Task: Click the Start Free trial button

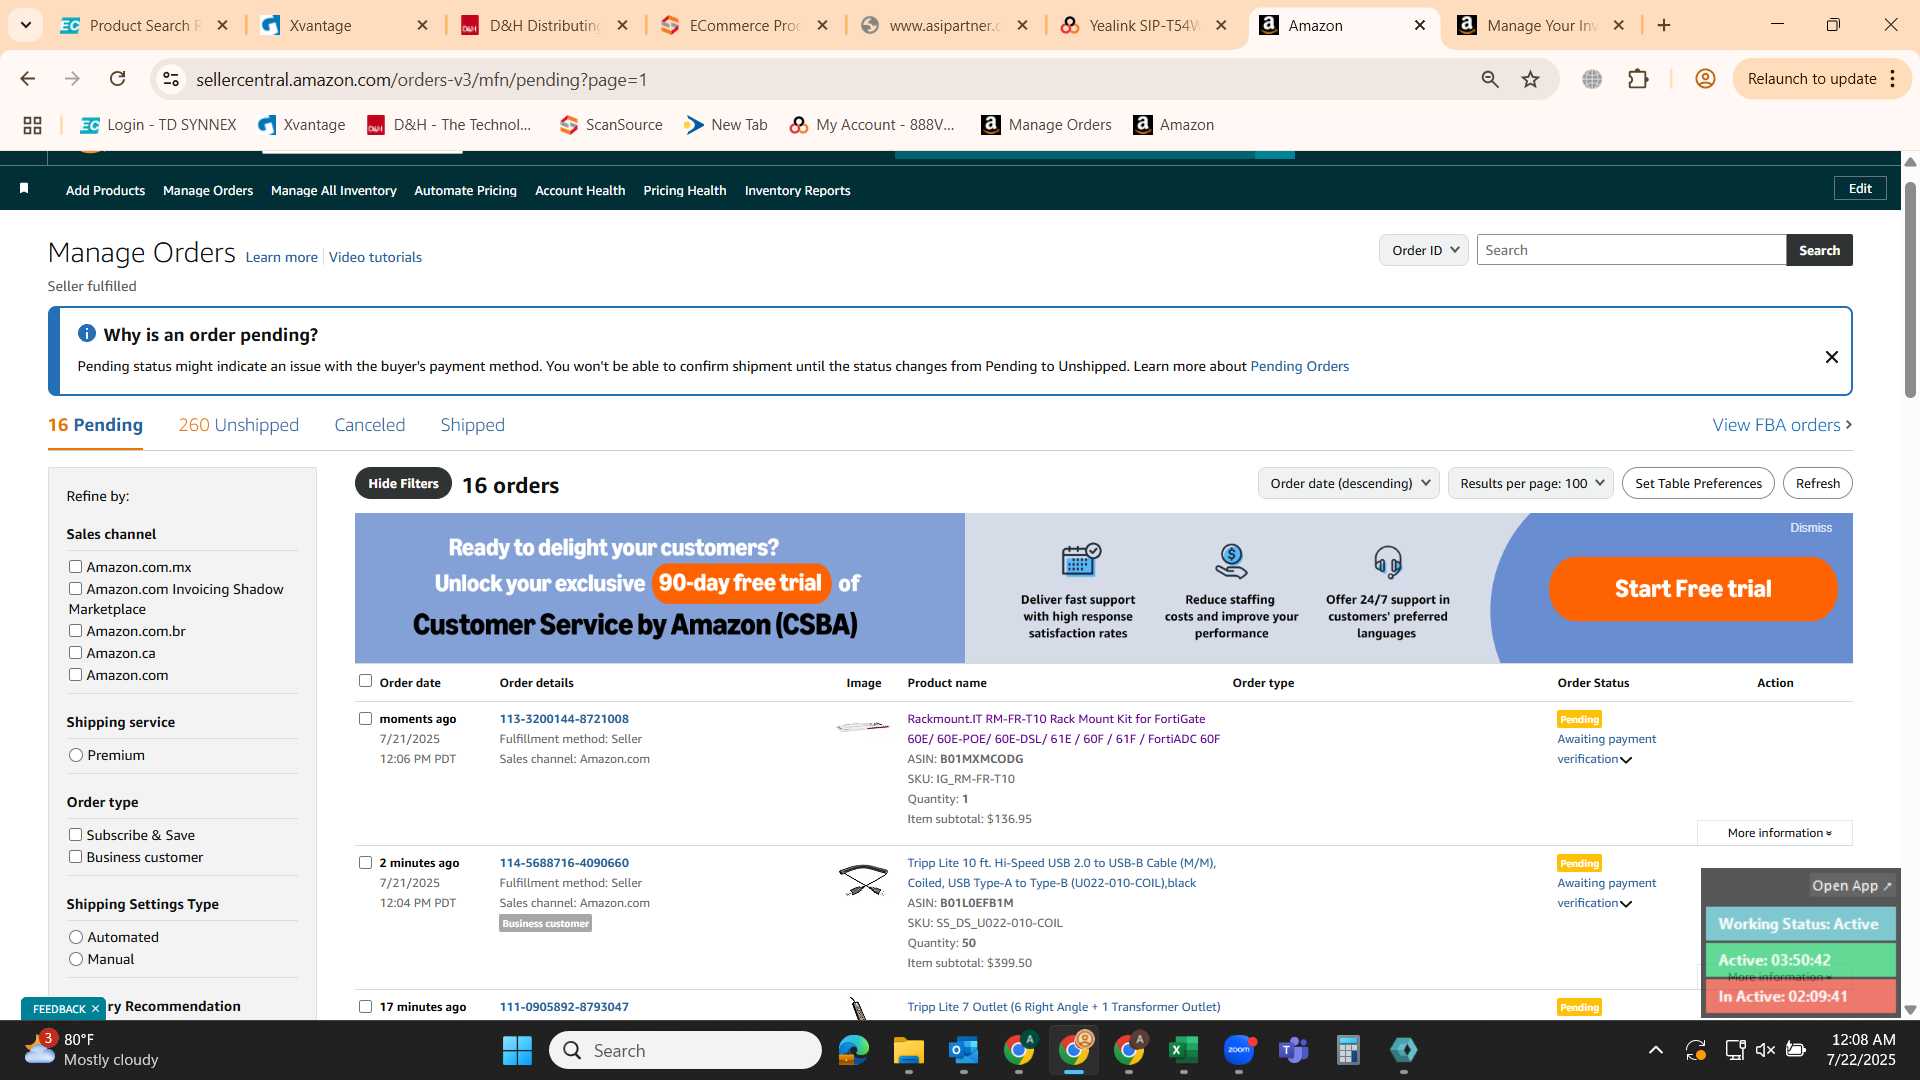Action: click(x=1692, y=588)
